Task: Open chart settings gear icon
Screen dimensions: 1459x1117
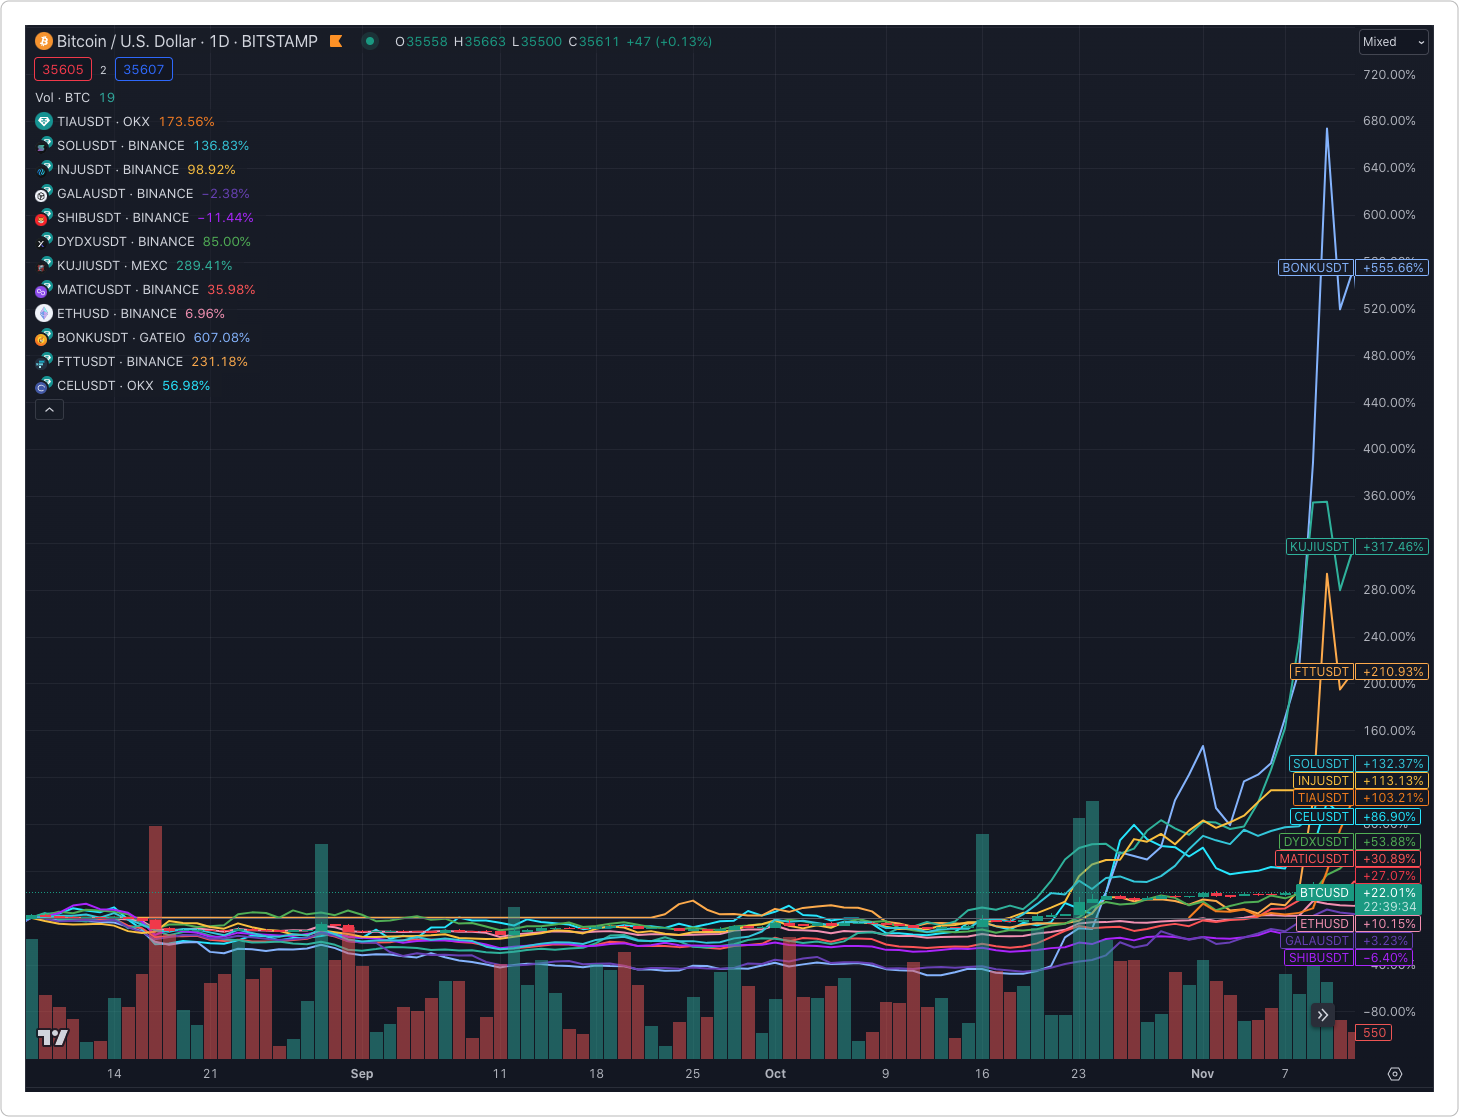Action: [x=1395, y=1074]
